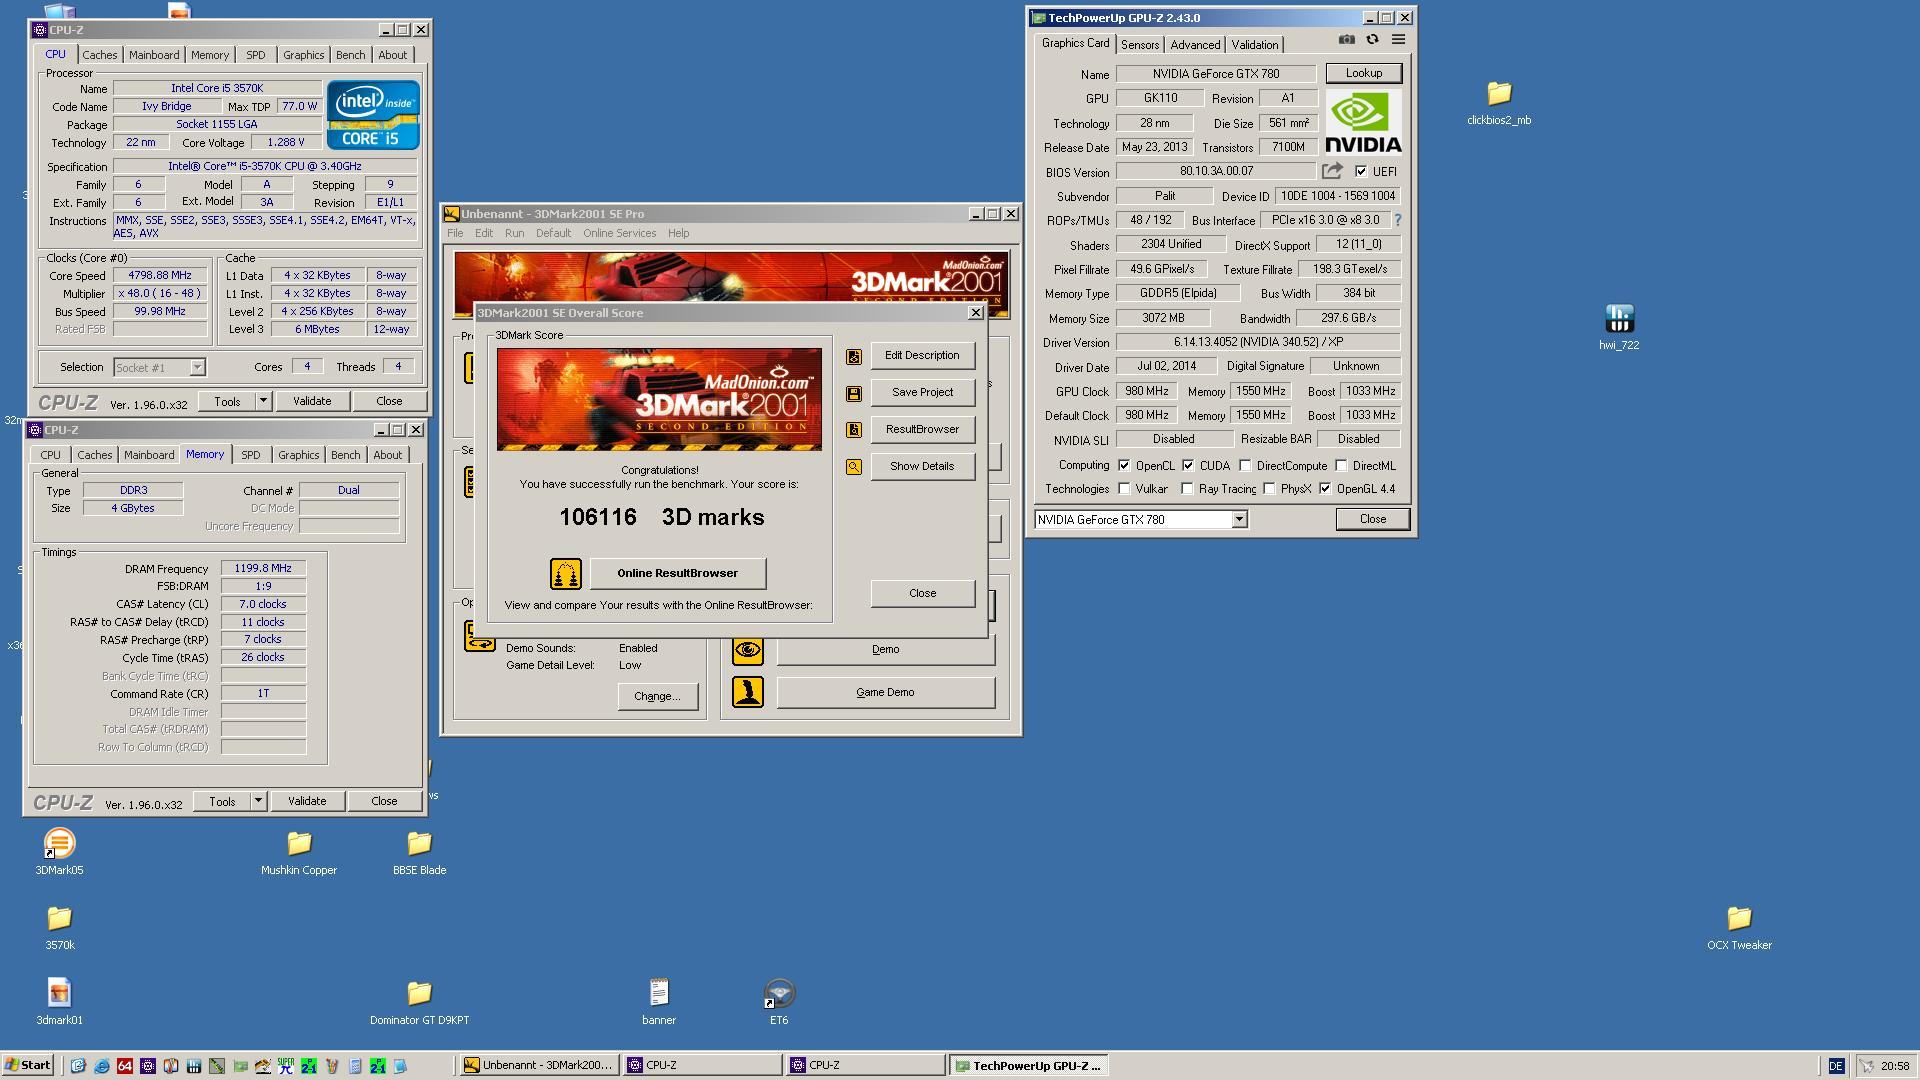Click the Show Details magnifier icon
Viewport: 1920px width, 1080px height.
click(x=853, y=467)
